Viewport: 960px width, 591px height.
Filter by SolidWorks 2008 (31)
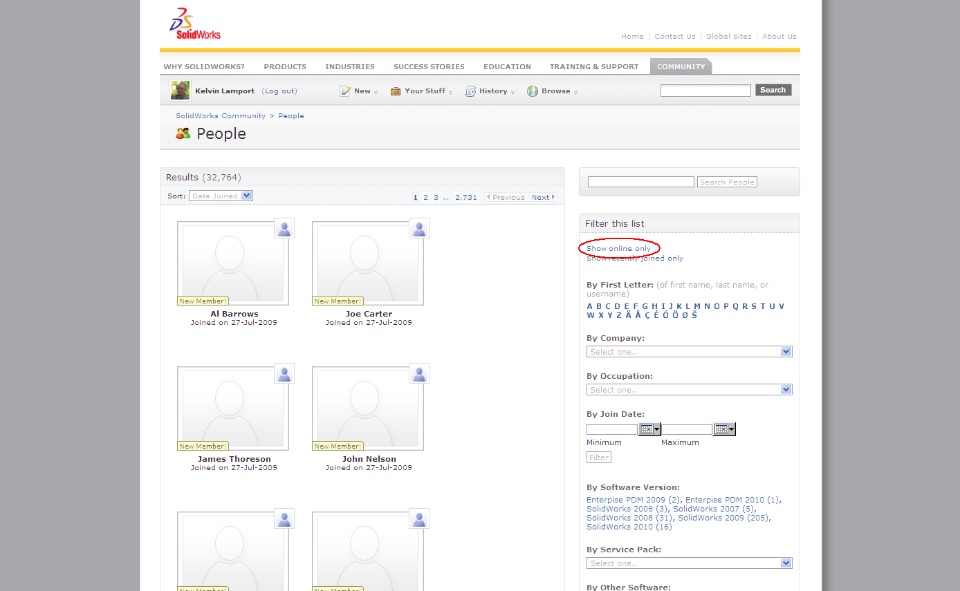coord(629,518)
